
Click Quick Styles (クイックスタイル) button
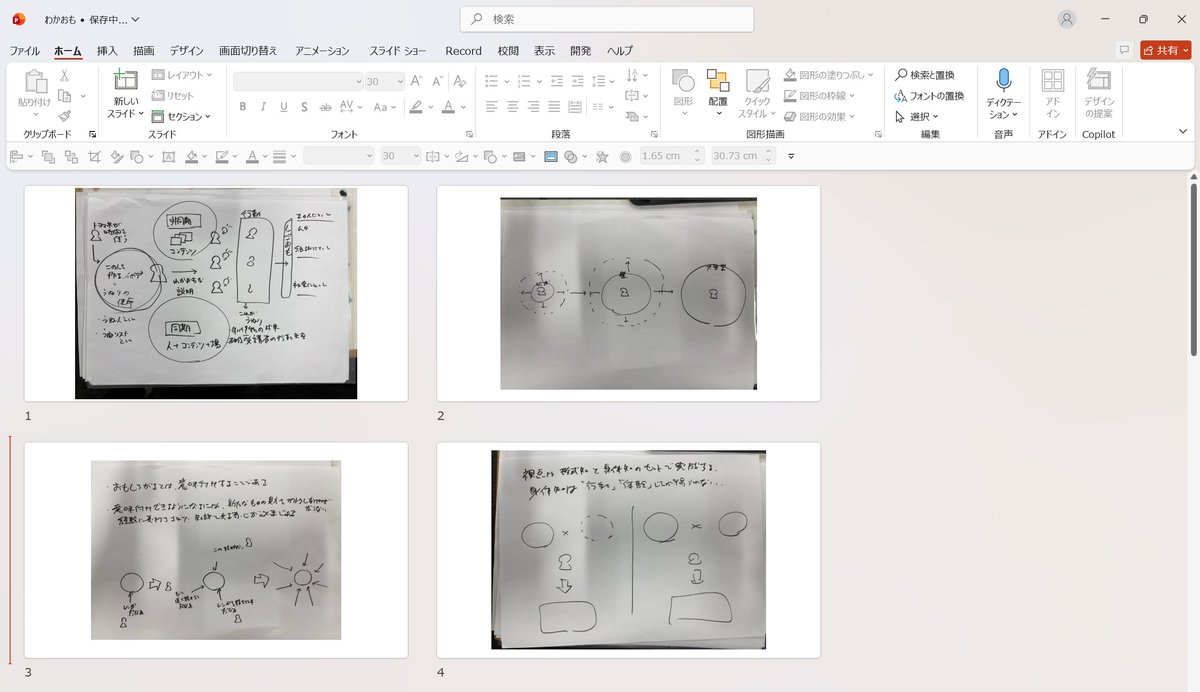click(x=757, y=93)
